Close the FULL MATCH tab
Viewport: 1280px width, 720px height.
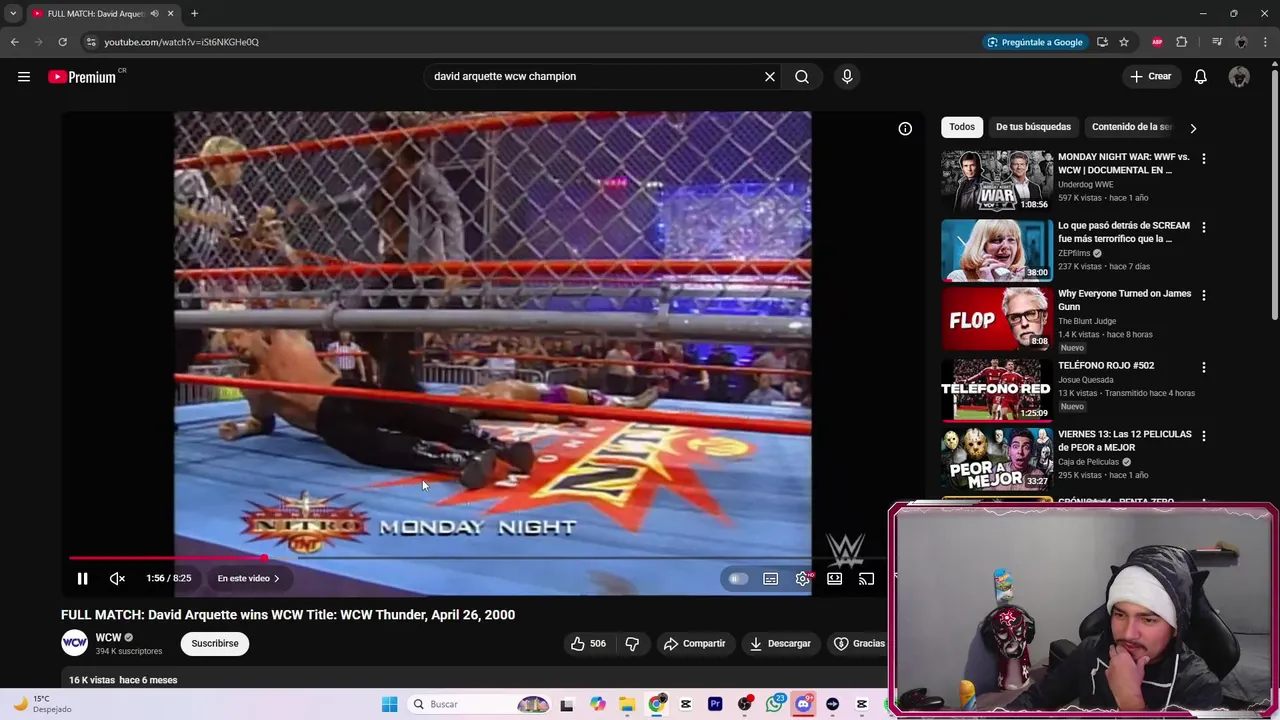(x=170, y=14)
